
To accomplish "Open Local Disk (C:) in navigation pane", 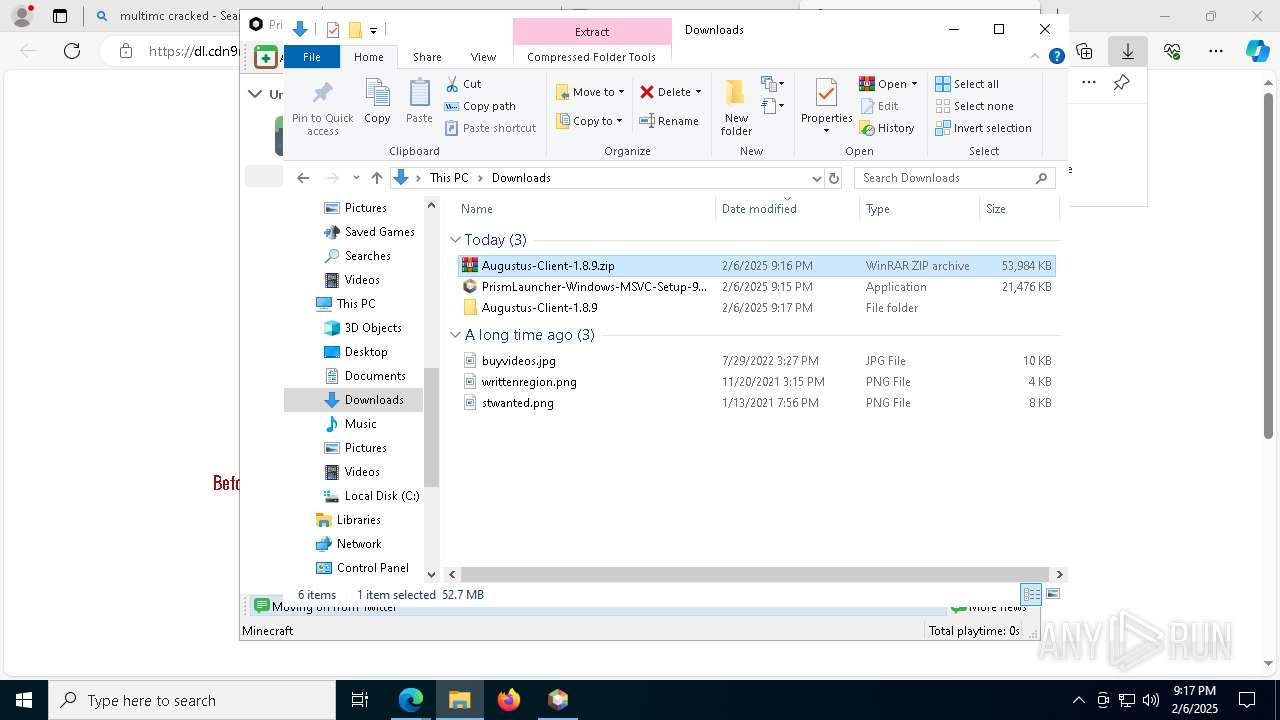I will (x=372, y=496).
